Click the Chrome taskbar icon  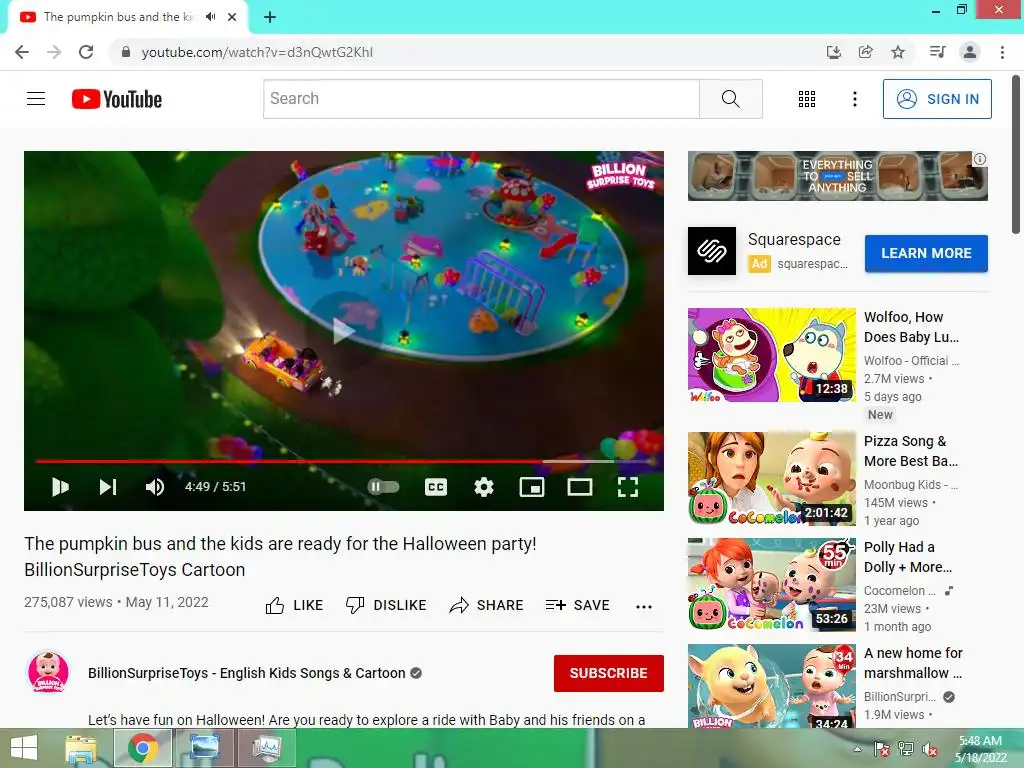[143, 748]
